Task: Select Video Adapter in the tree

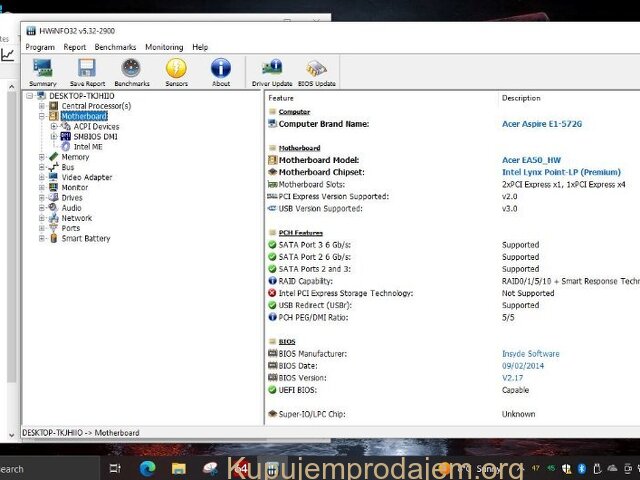Action: coord(86,177)
